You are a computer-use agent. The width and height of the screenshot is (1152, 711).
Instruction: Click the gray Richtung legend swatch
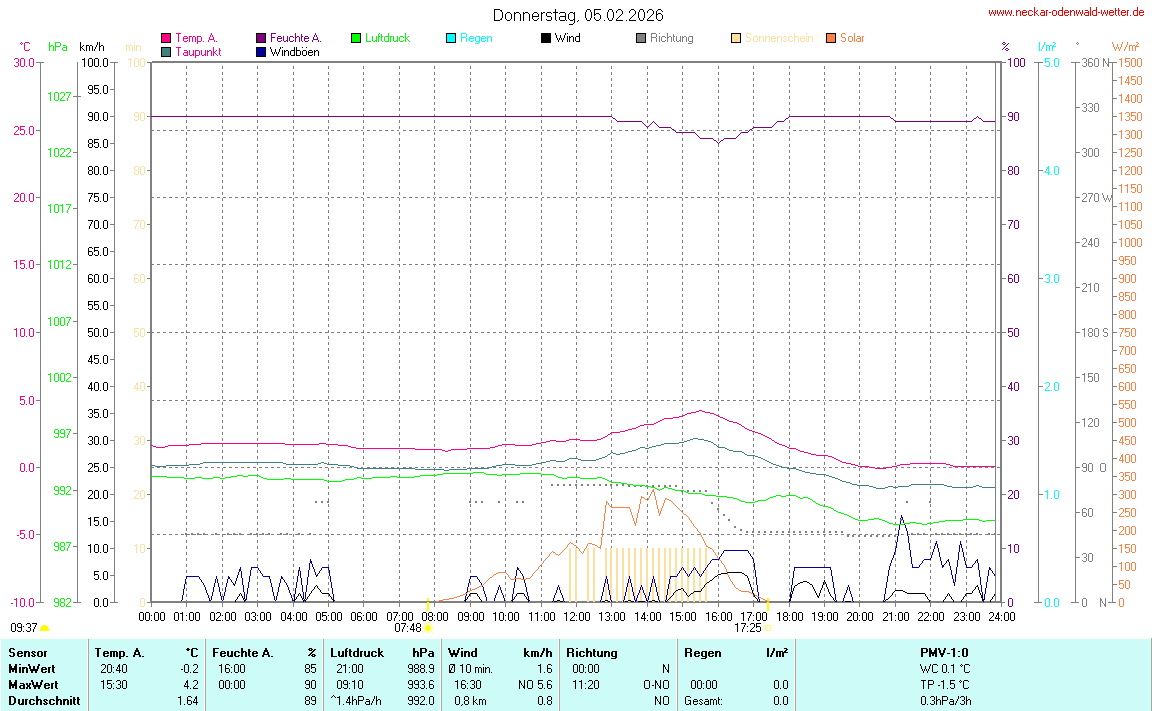point(641,38)
